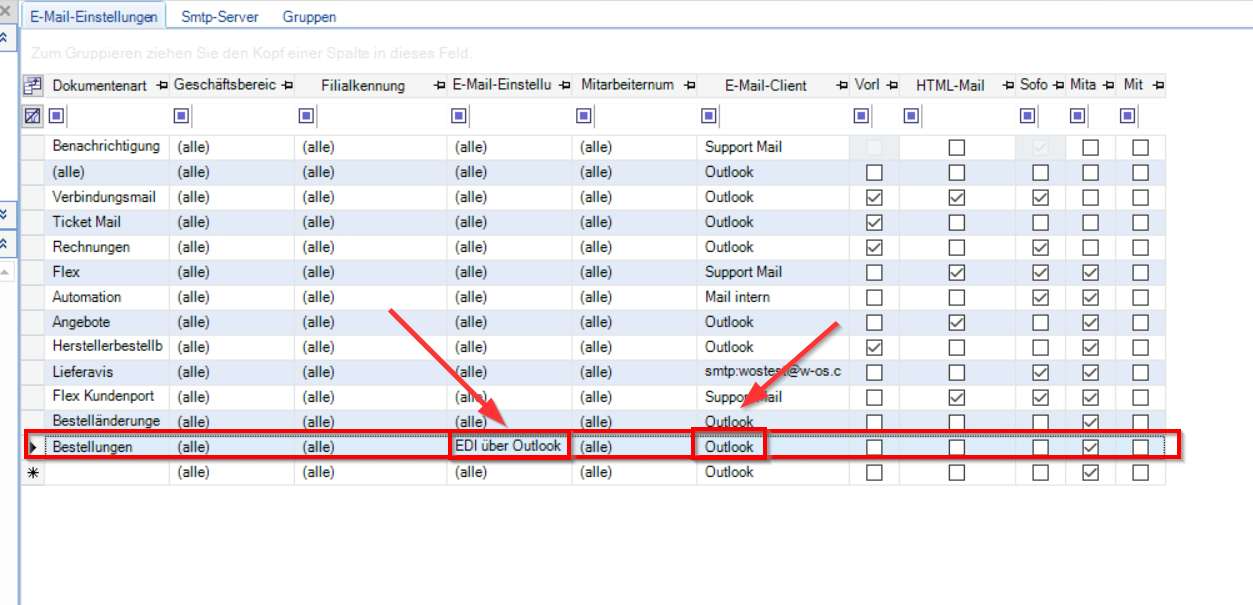The width and height of the screenshot is (1253, 605).
Task: Click the pin icon on E-Mail-Client column
Action: [843, 86]
